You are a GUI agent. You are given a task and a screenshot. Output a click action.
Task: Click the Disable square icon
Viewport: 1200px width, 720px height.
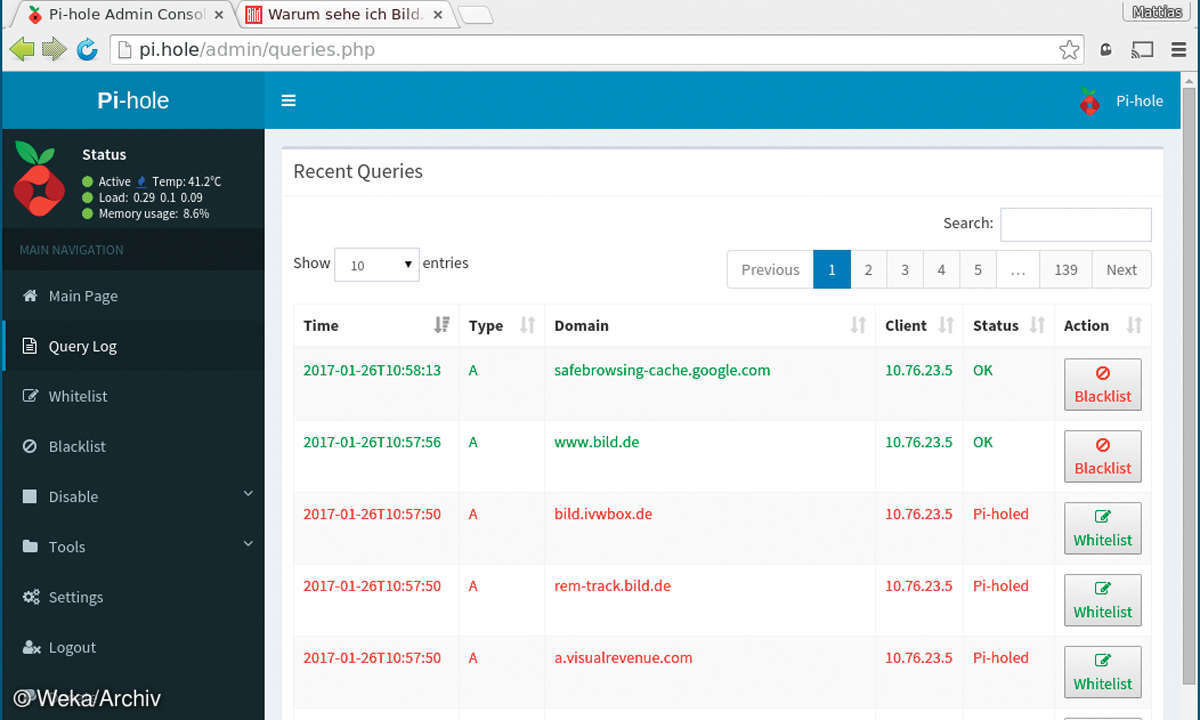29,497
